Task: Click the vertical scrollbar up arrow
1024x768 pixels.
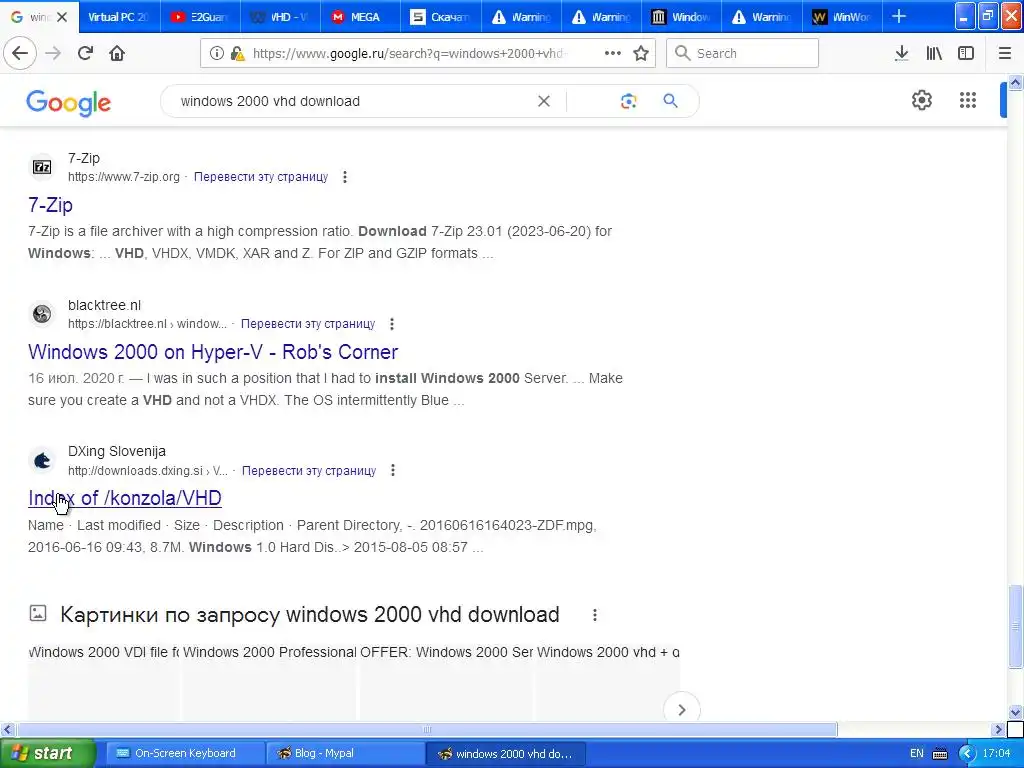Action: click(x=1015, y=82)
